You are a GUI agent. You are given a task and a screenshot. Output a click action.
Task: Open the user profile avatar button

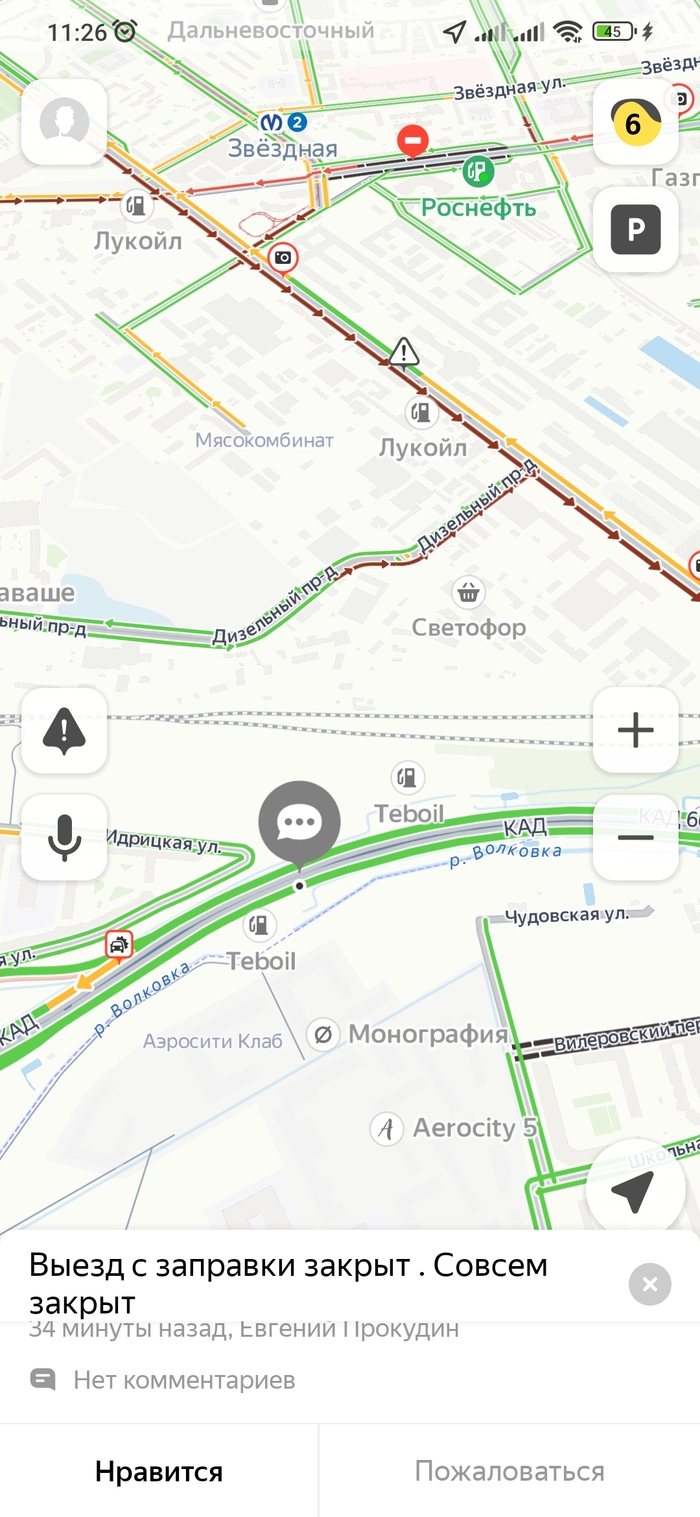pos(64,122)
